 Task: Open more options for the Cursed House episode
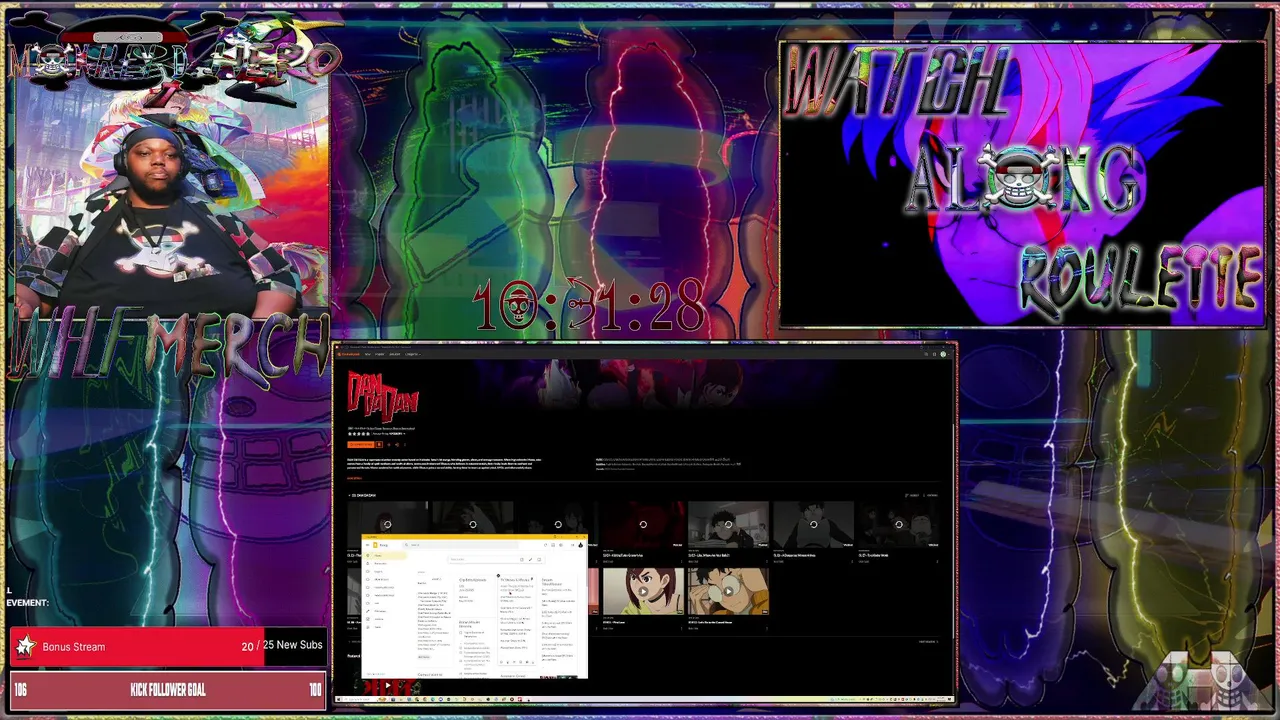[766, 628]
